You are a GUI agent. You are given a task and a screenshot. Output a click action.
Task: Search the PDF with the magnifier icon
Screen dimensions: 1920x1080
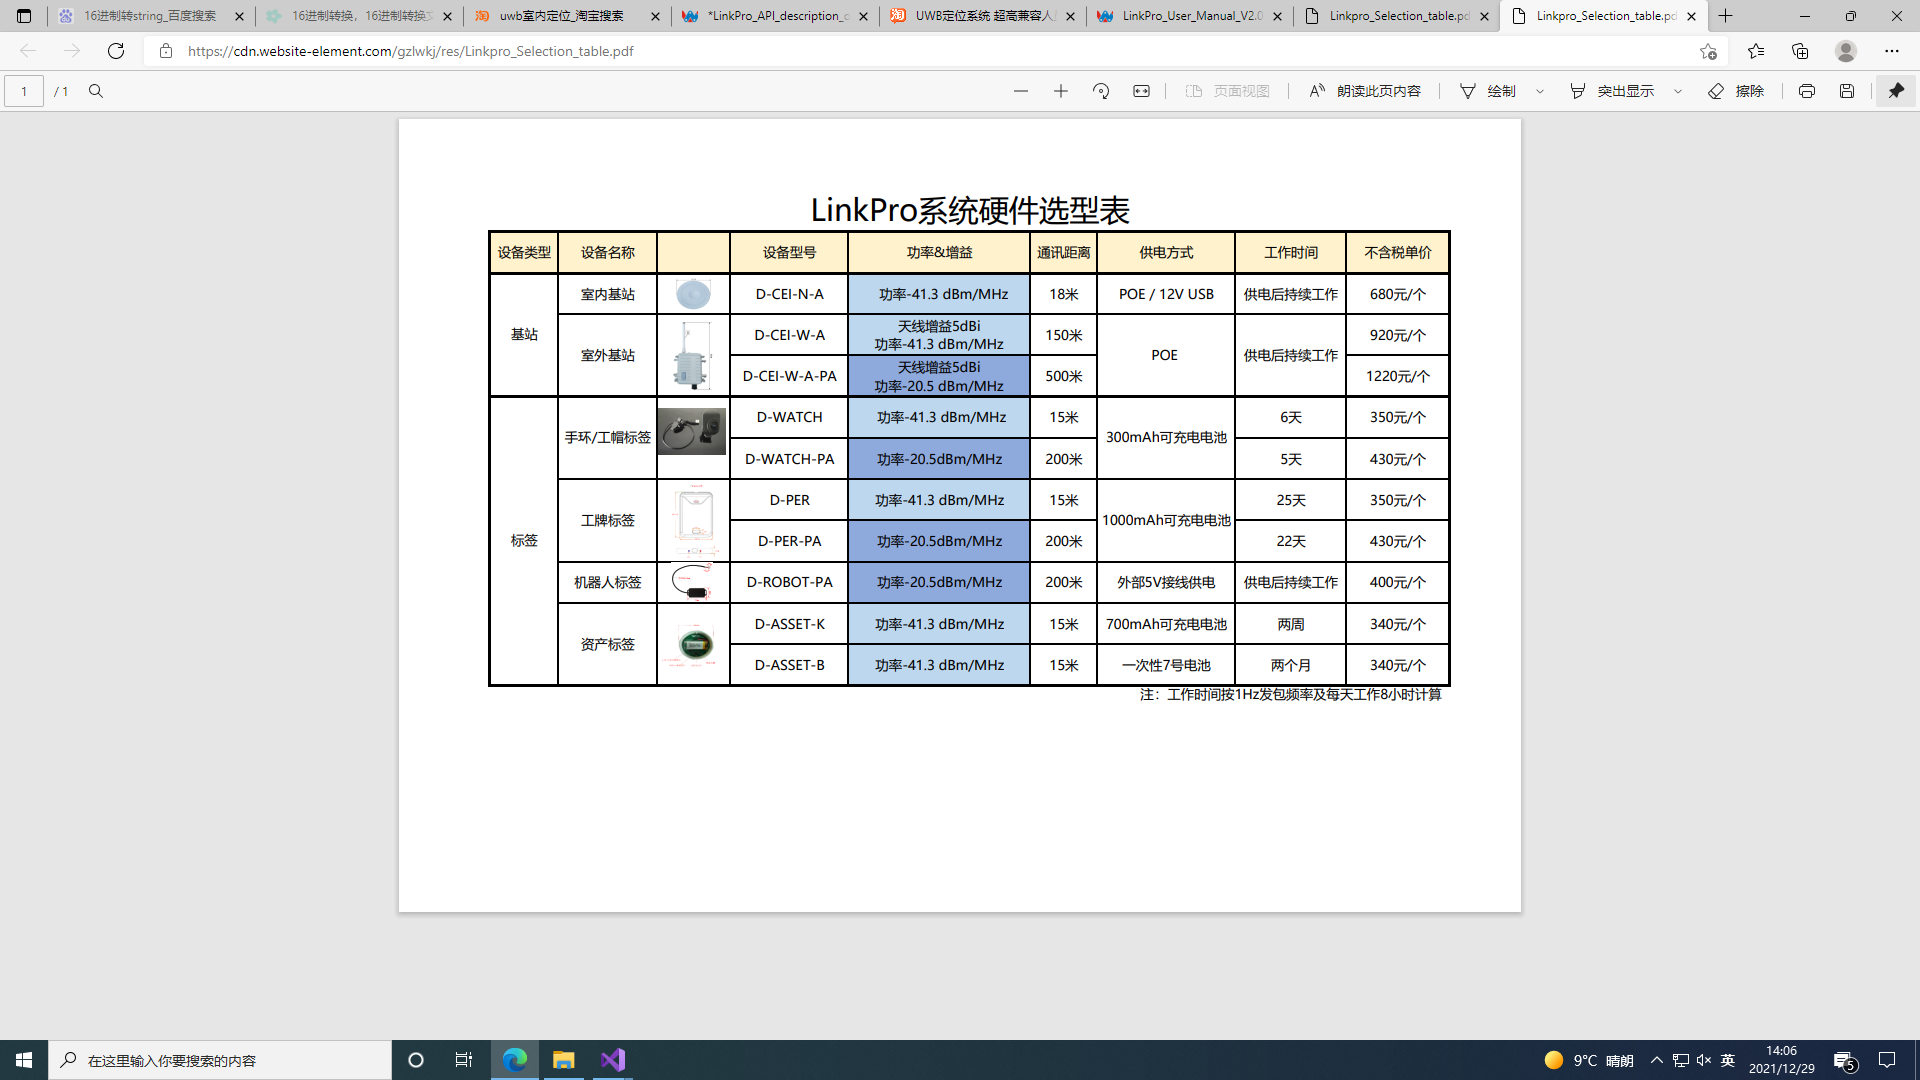96,91
